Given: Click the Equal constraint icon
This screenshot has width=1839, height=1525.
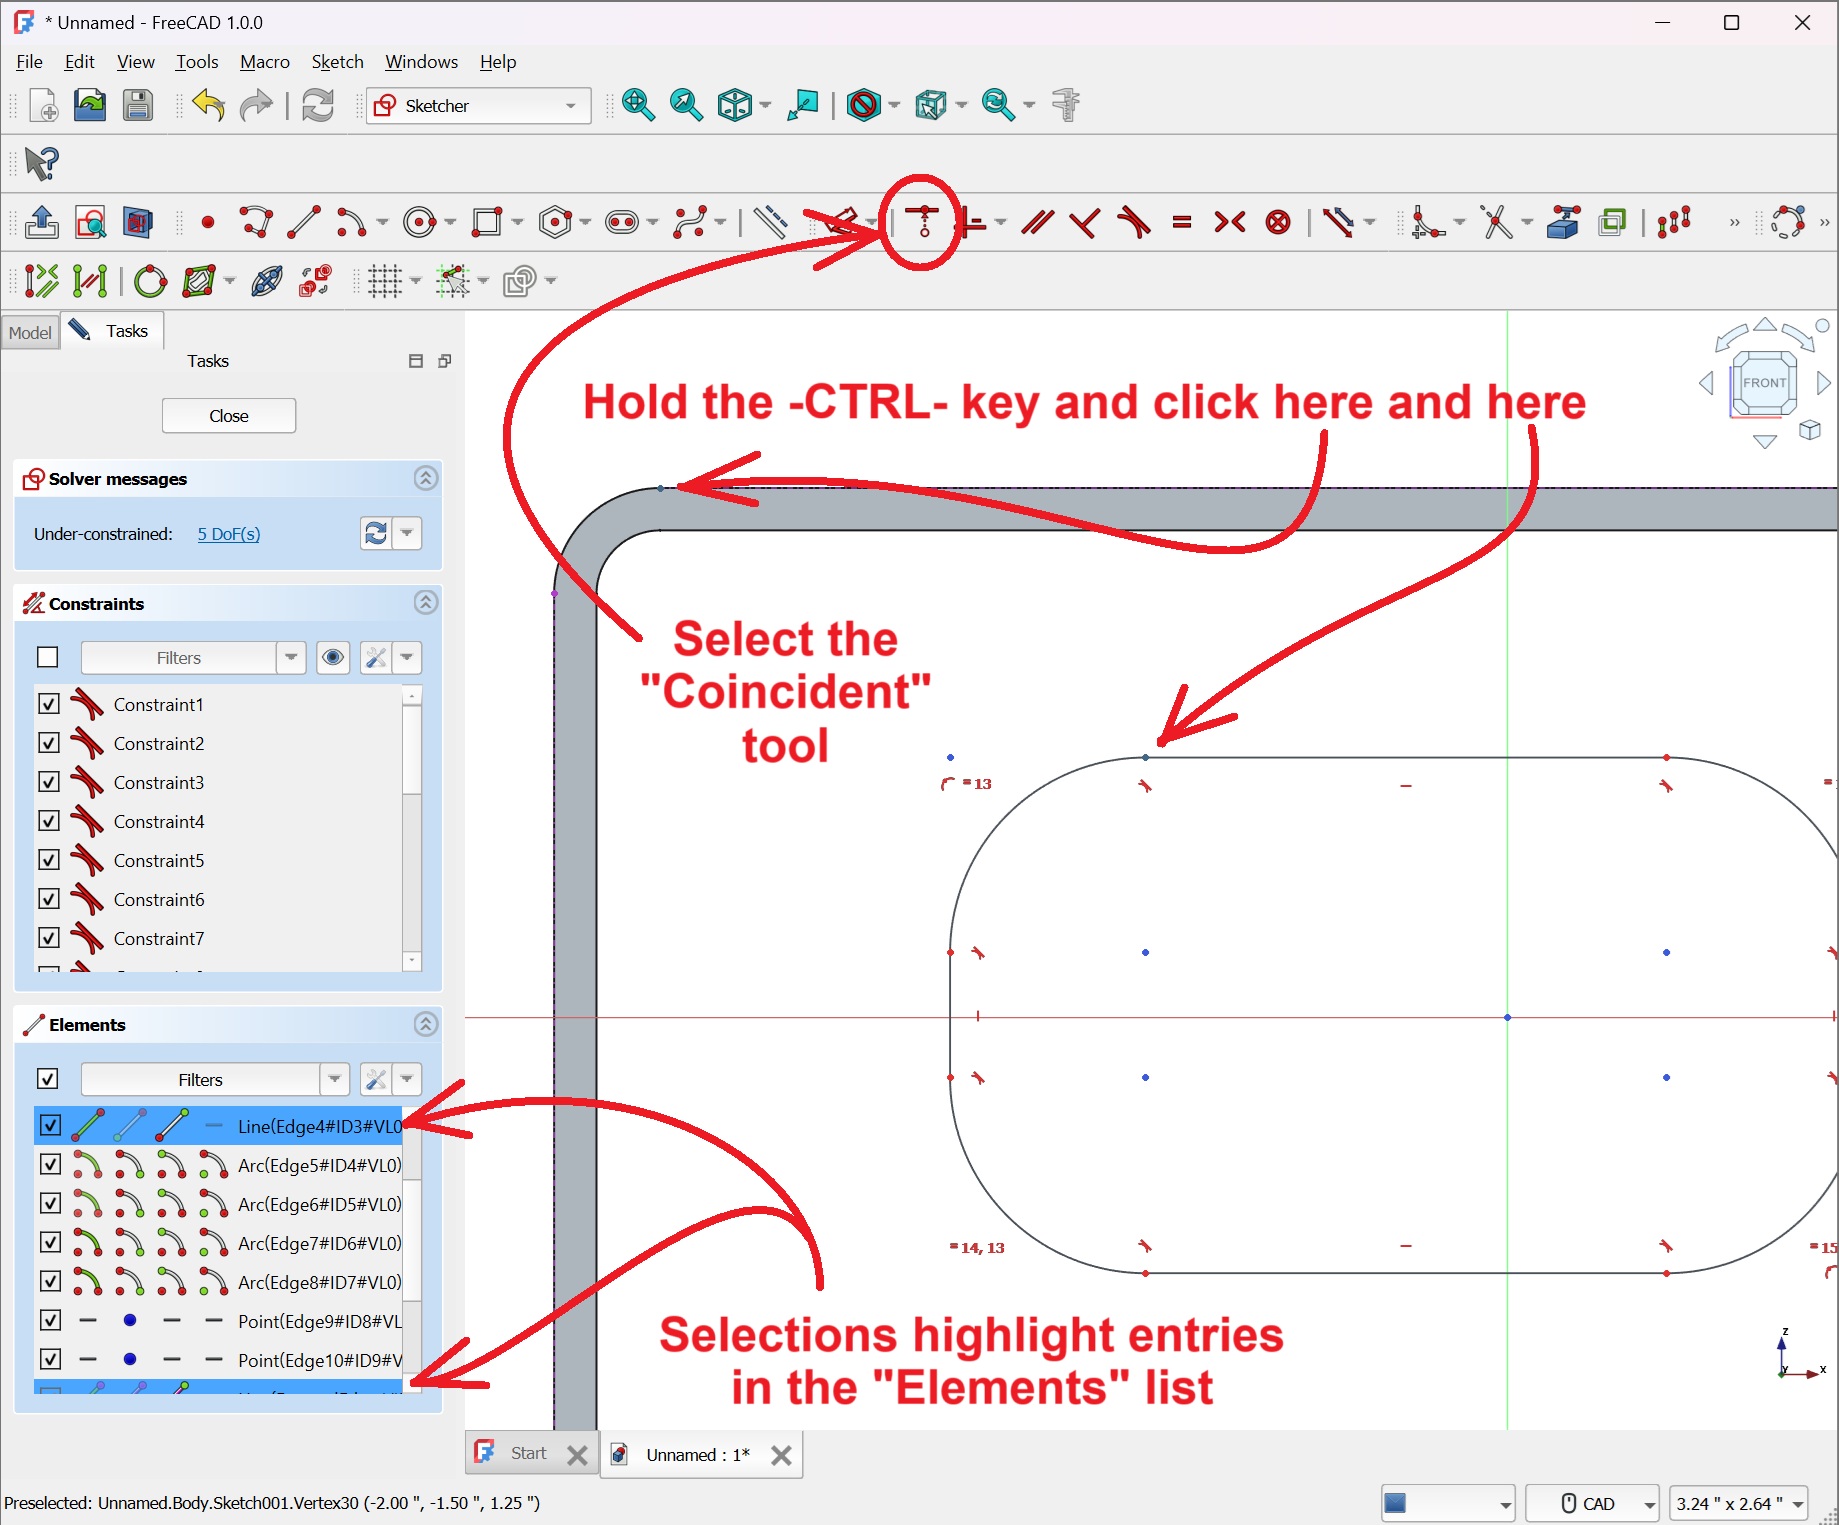Looking at the screenshot, I should pos(1182,222).
